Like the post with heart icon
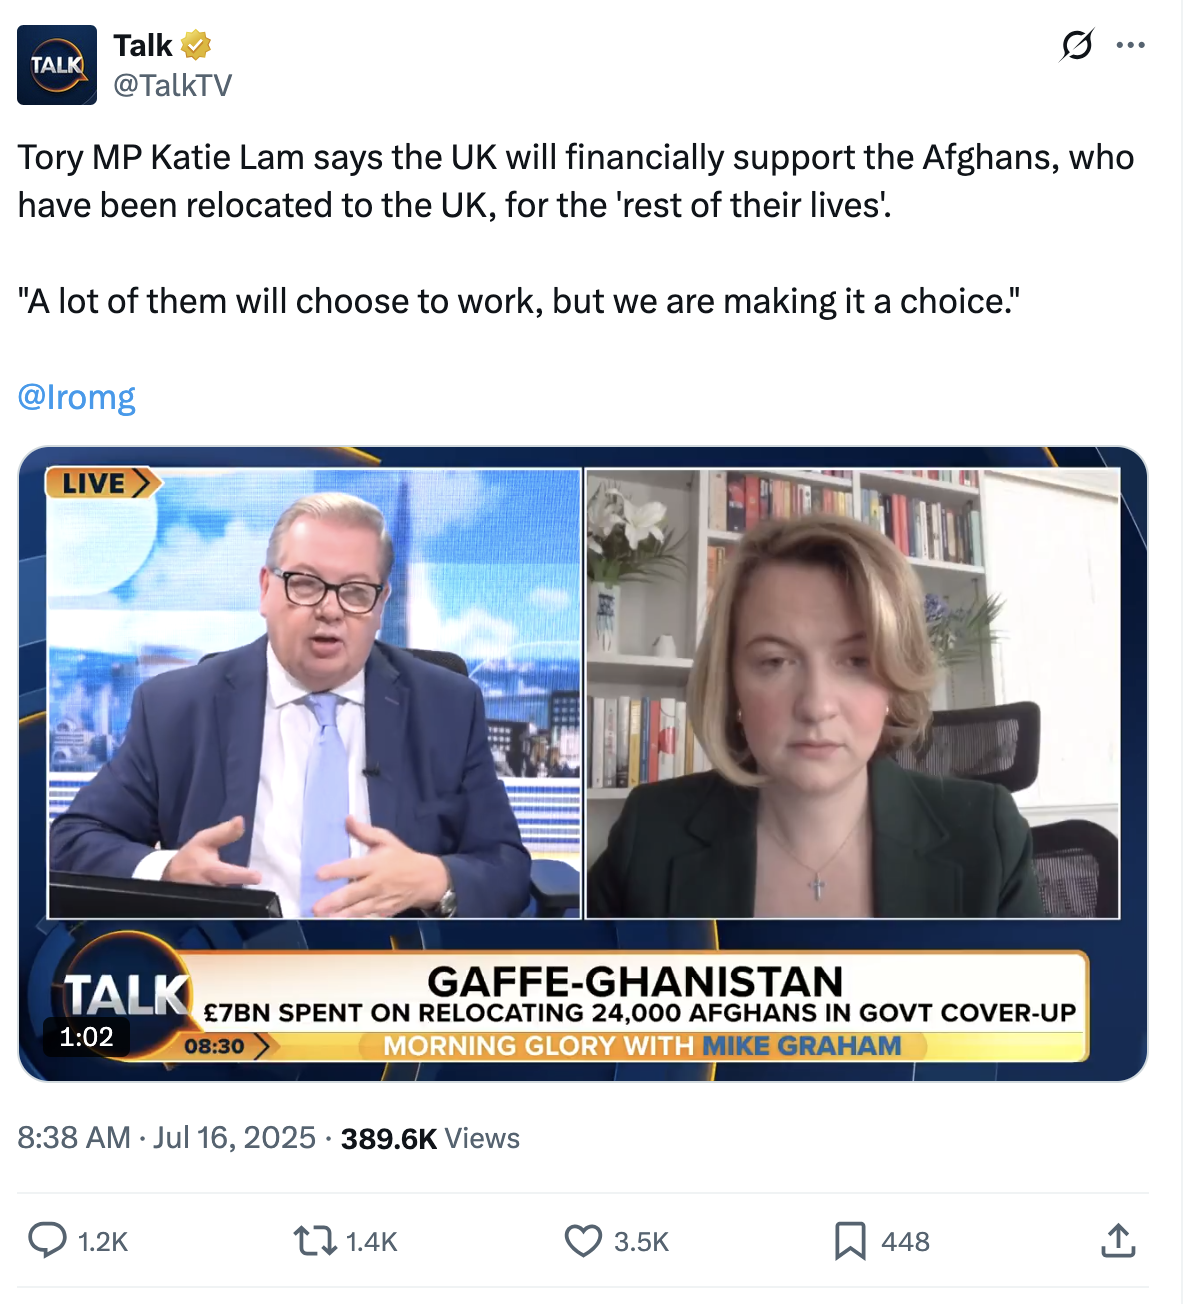Image resolution: width=1192 pixels, height=1304 pixels. [583, 1241]
